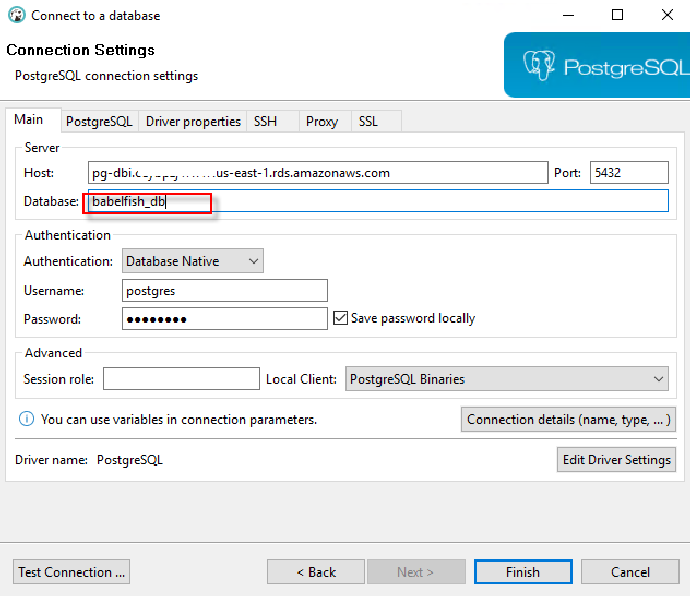The height and width of the screenshot is (596, 690).
Task: Click the PostgreSQL elephant logo
Action: click(x=540, y=66)
